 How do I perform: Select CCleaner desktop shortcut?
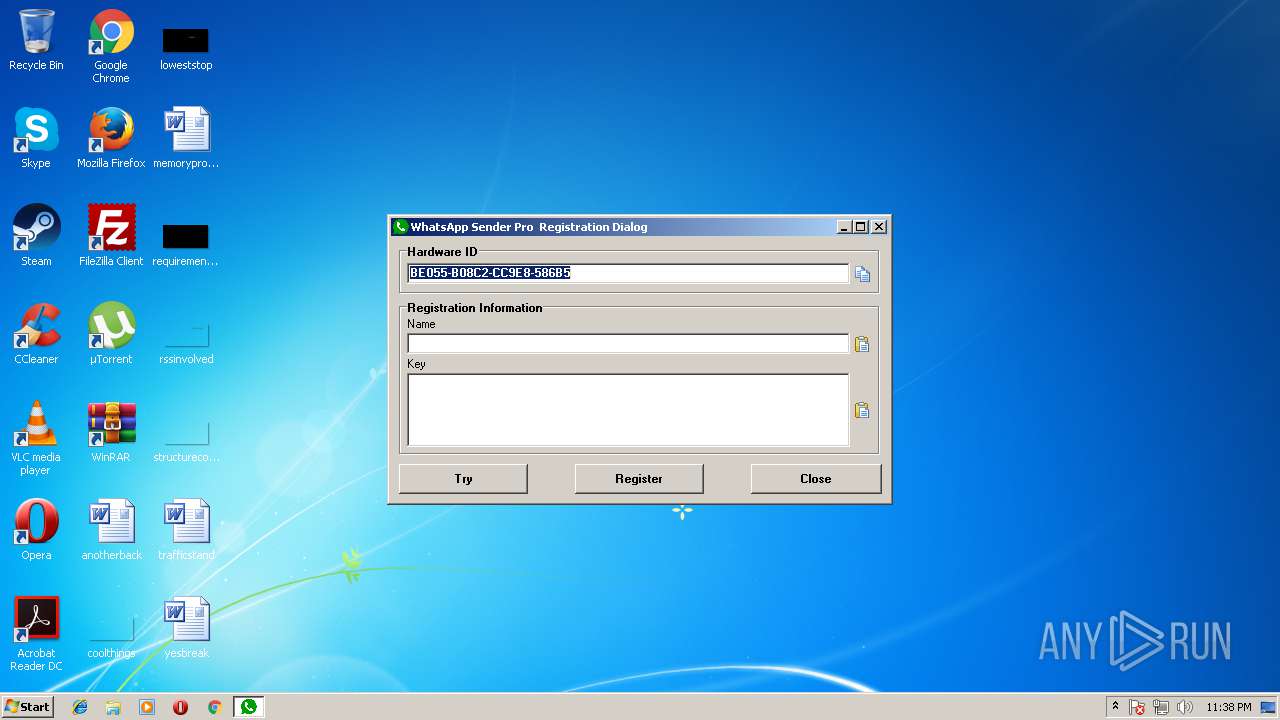click(36, 334)
